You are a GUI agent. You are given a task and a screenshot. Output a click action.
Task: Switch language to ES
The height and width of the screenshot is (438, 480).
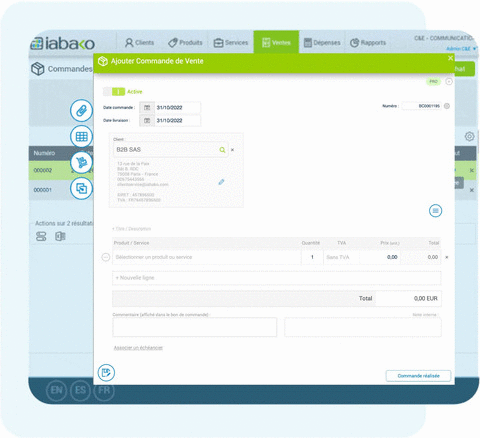80,390
